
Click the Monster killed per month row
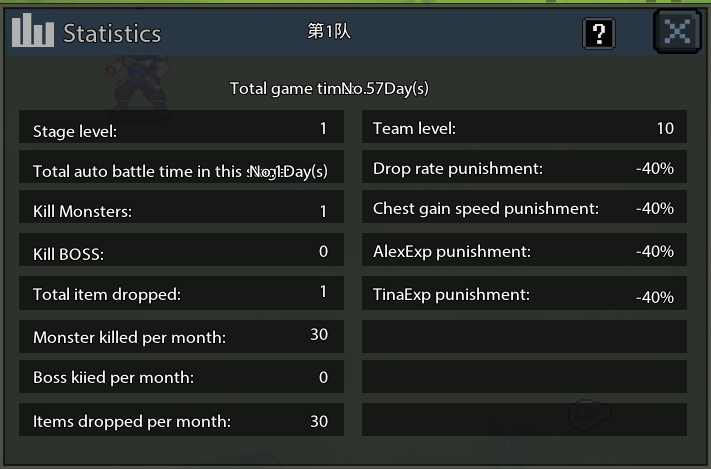pyautogui.click(x=181, y=336)
